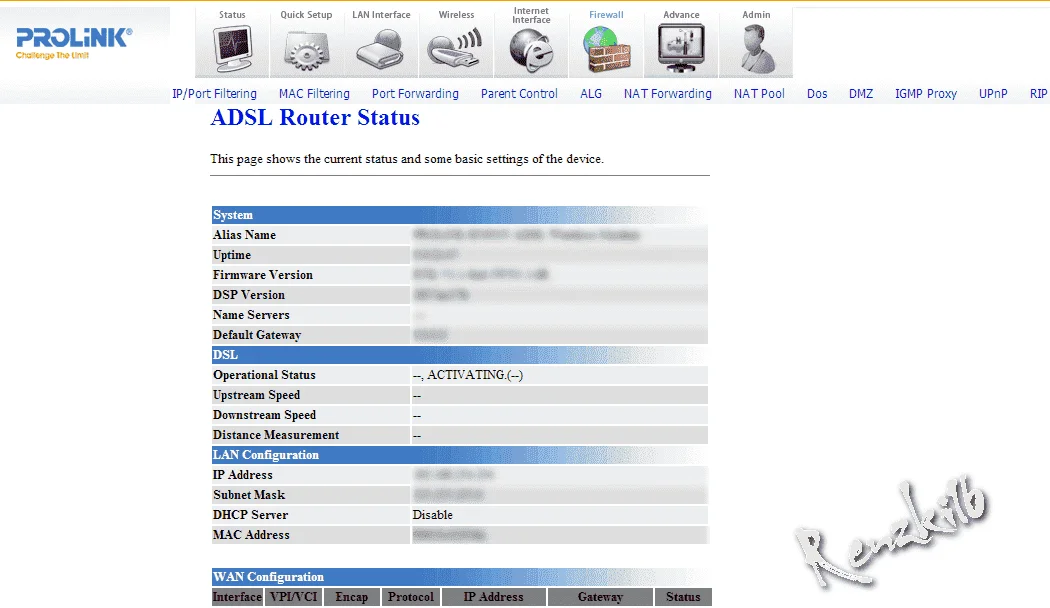Open IP/Port Filtering submenu link
The width and height of the screenshot is (1050, 608).
[214, 94]
